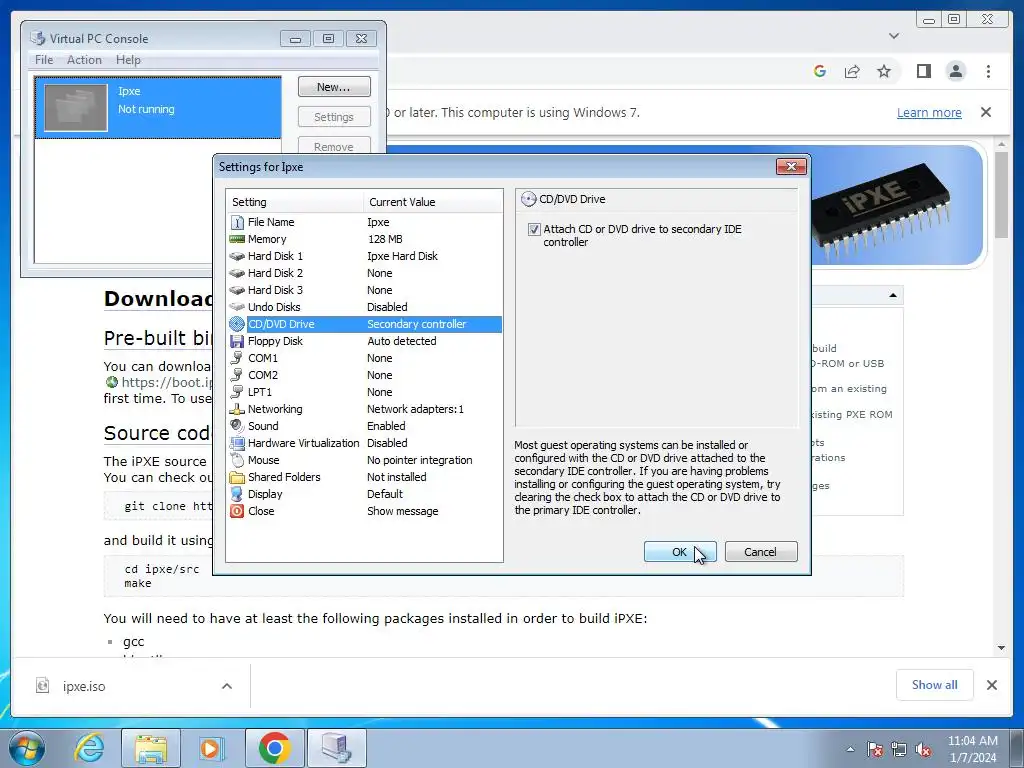Select the File Name setting icon
The image size is (1024, 768).
click(237, 222)
